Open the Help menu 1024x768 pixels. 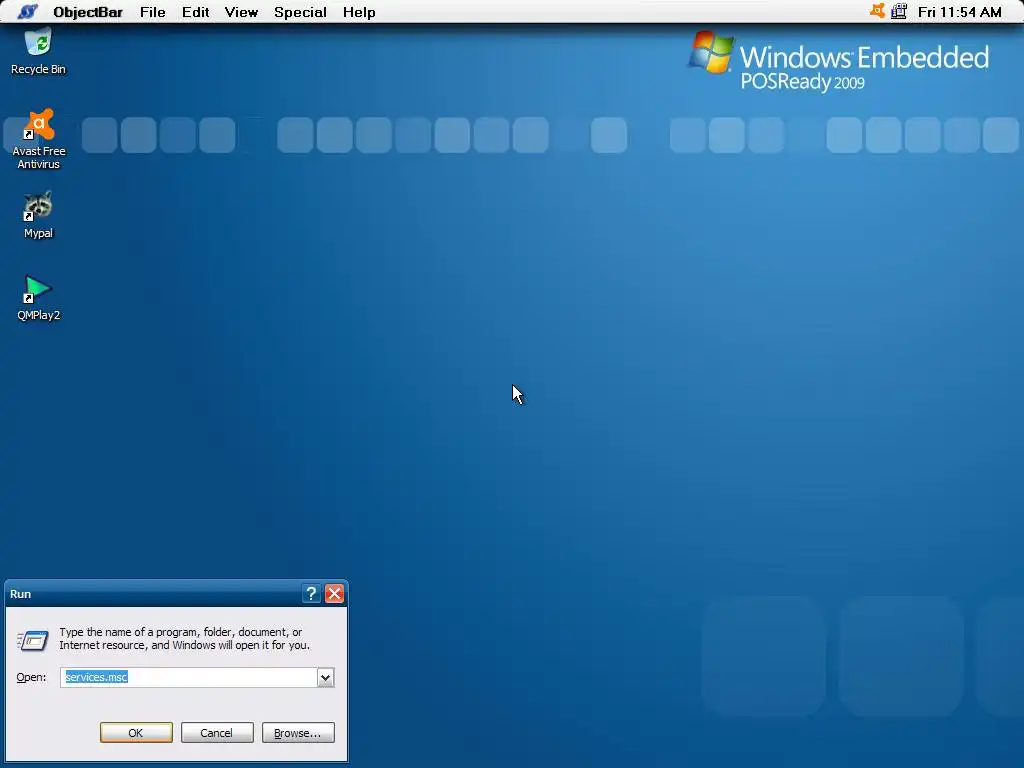tap(359, 12)
